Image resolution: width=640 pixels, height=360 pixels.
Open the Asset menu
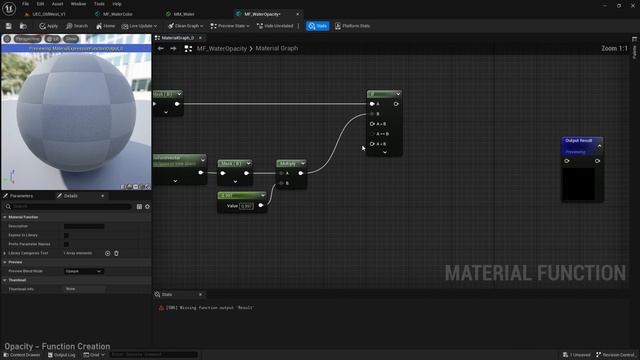[x=58, y=4]
